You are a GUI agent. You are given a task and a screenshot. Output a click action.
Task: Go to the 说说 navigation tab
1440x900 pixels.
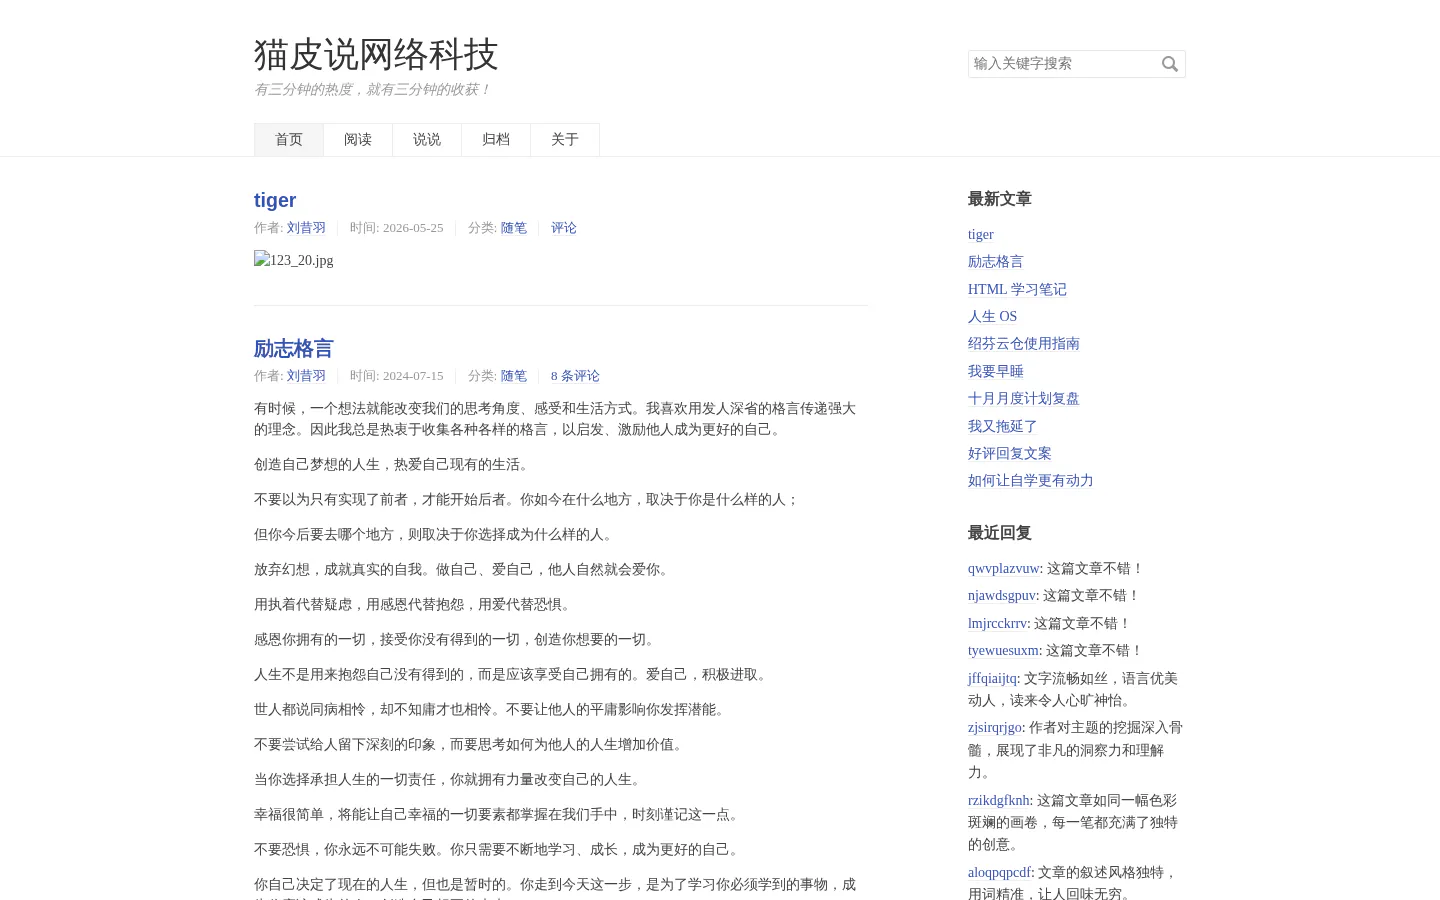427,140
